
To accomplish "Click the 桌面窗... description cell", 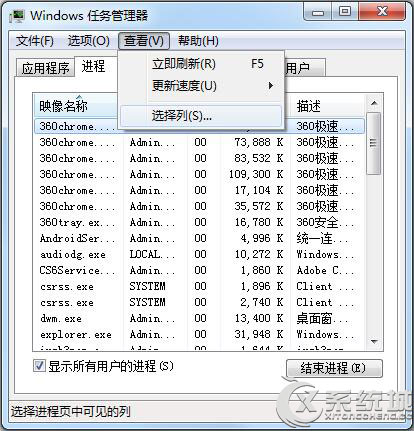I will point(322,318).
